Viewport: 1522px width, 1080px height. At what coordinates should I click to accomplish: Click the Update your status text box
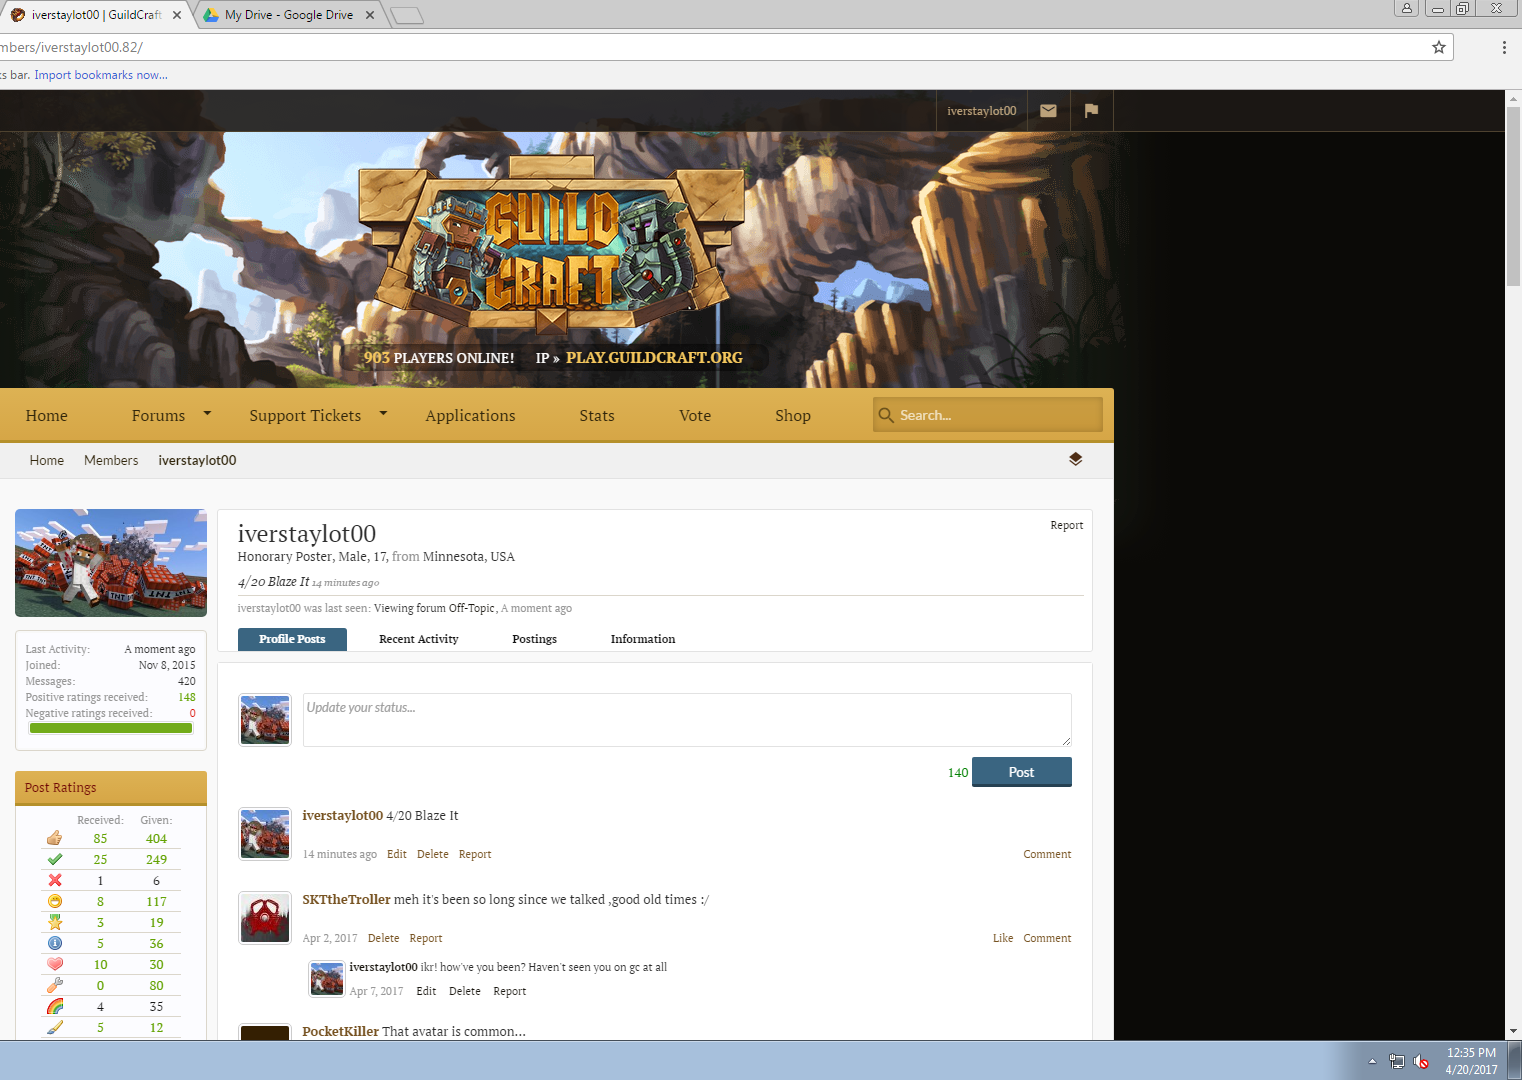tap(687, 720)
